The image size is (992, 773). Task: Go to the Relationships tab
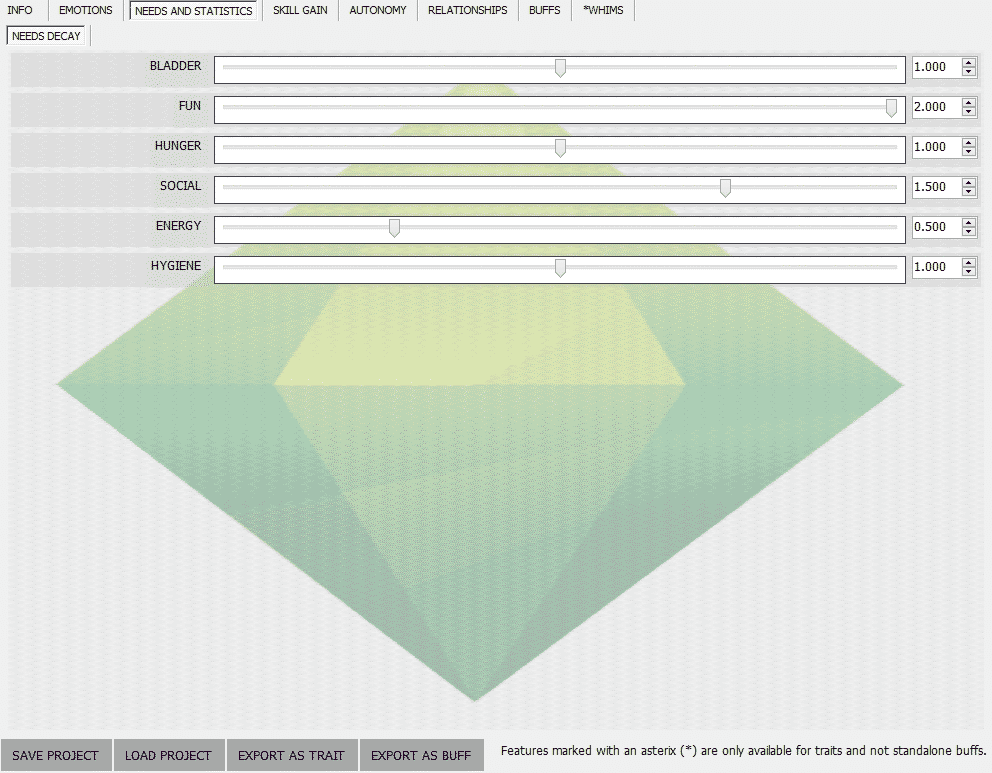(467, 11)
